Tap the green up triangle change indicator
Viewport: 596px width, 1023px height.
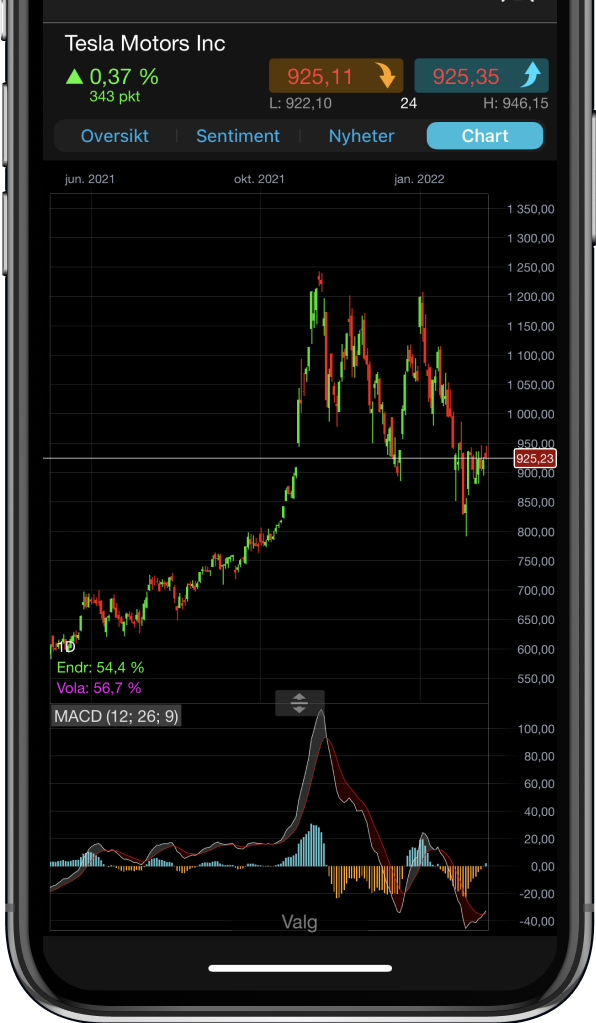(x=74, y=77)
